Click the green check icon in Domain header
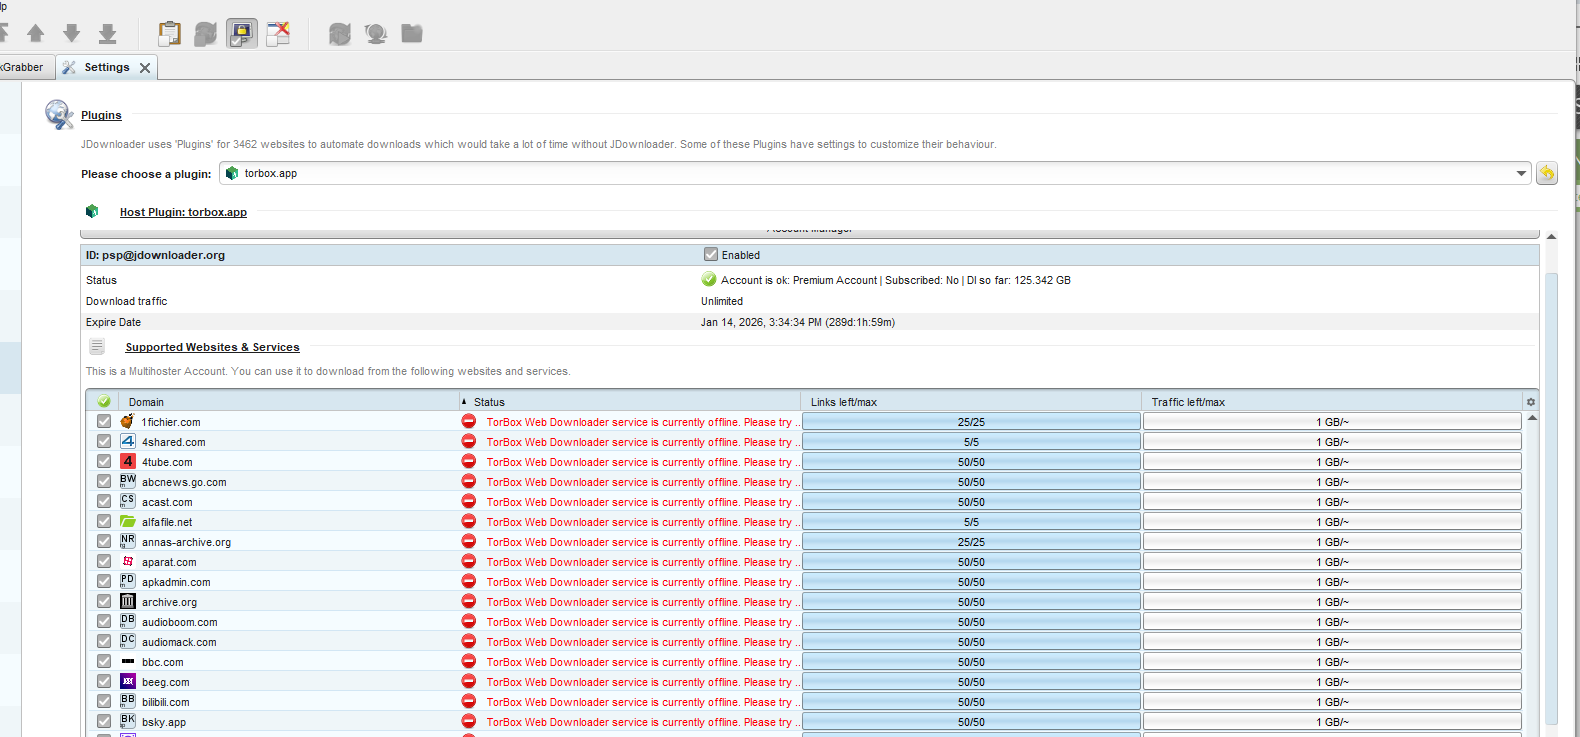 click(x=104, y=401)
